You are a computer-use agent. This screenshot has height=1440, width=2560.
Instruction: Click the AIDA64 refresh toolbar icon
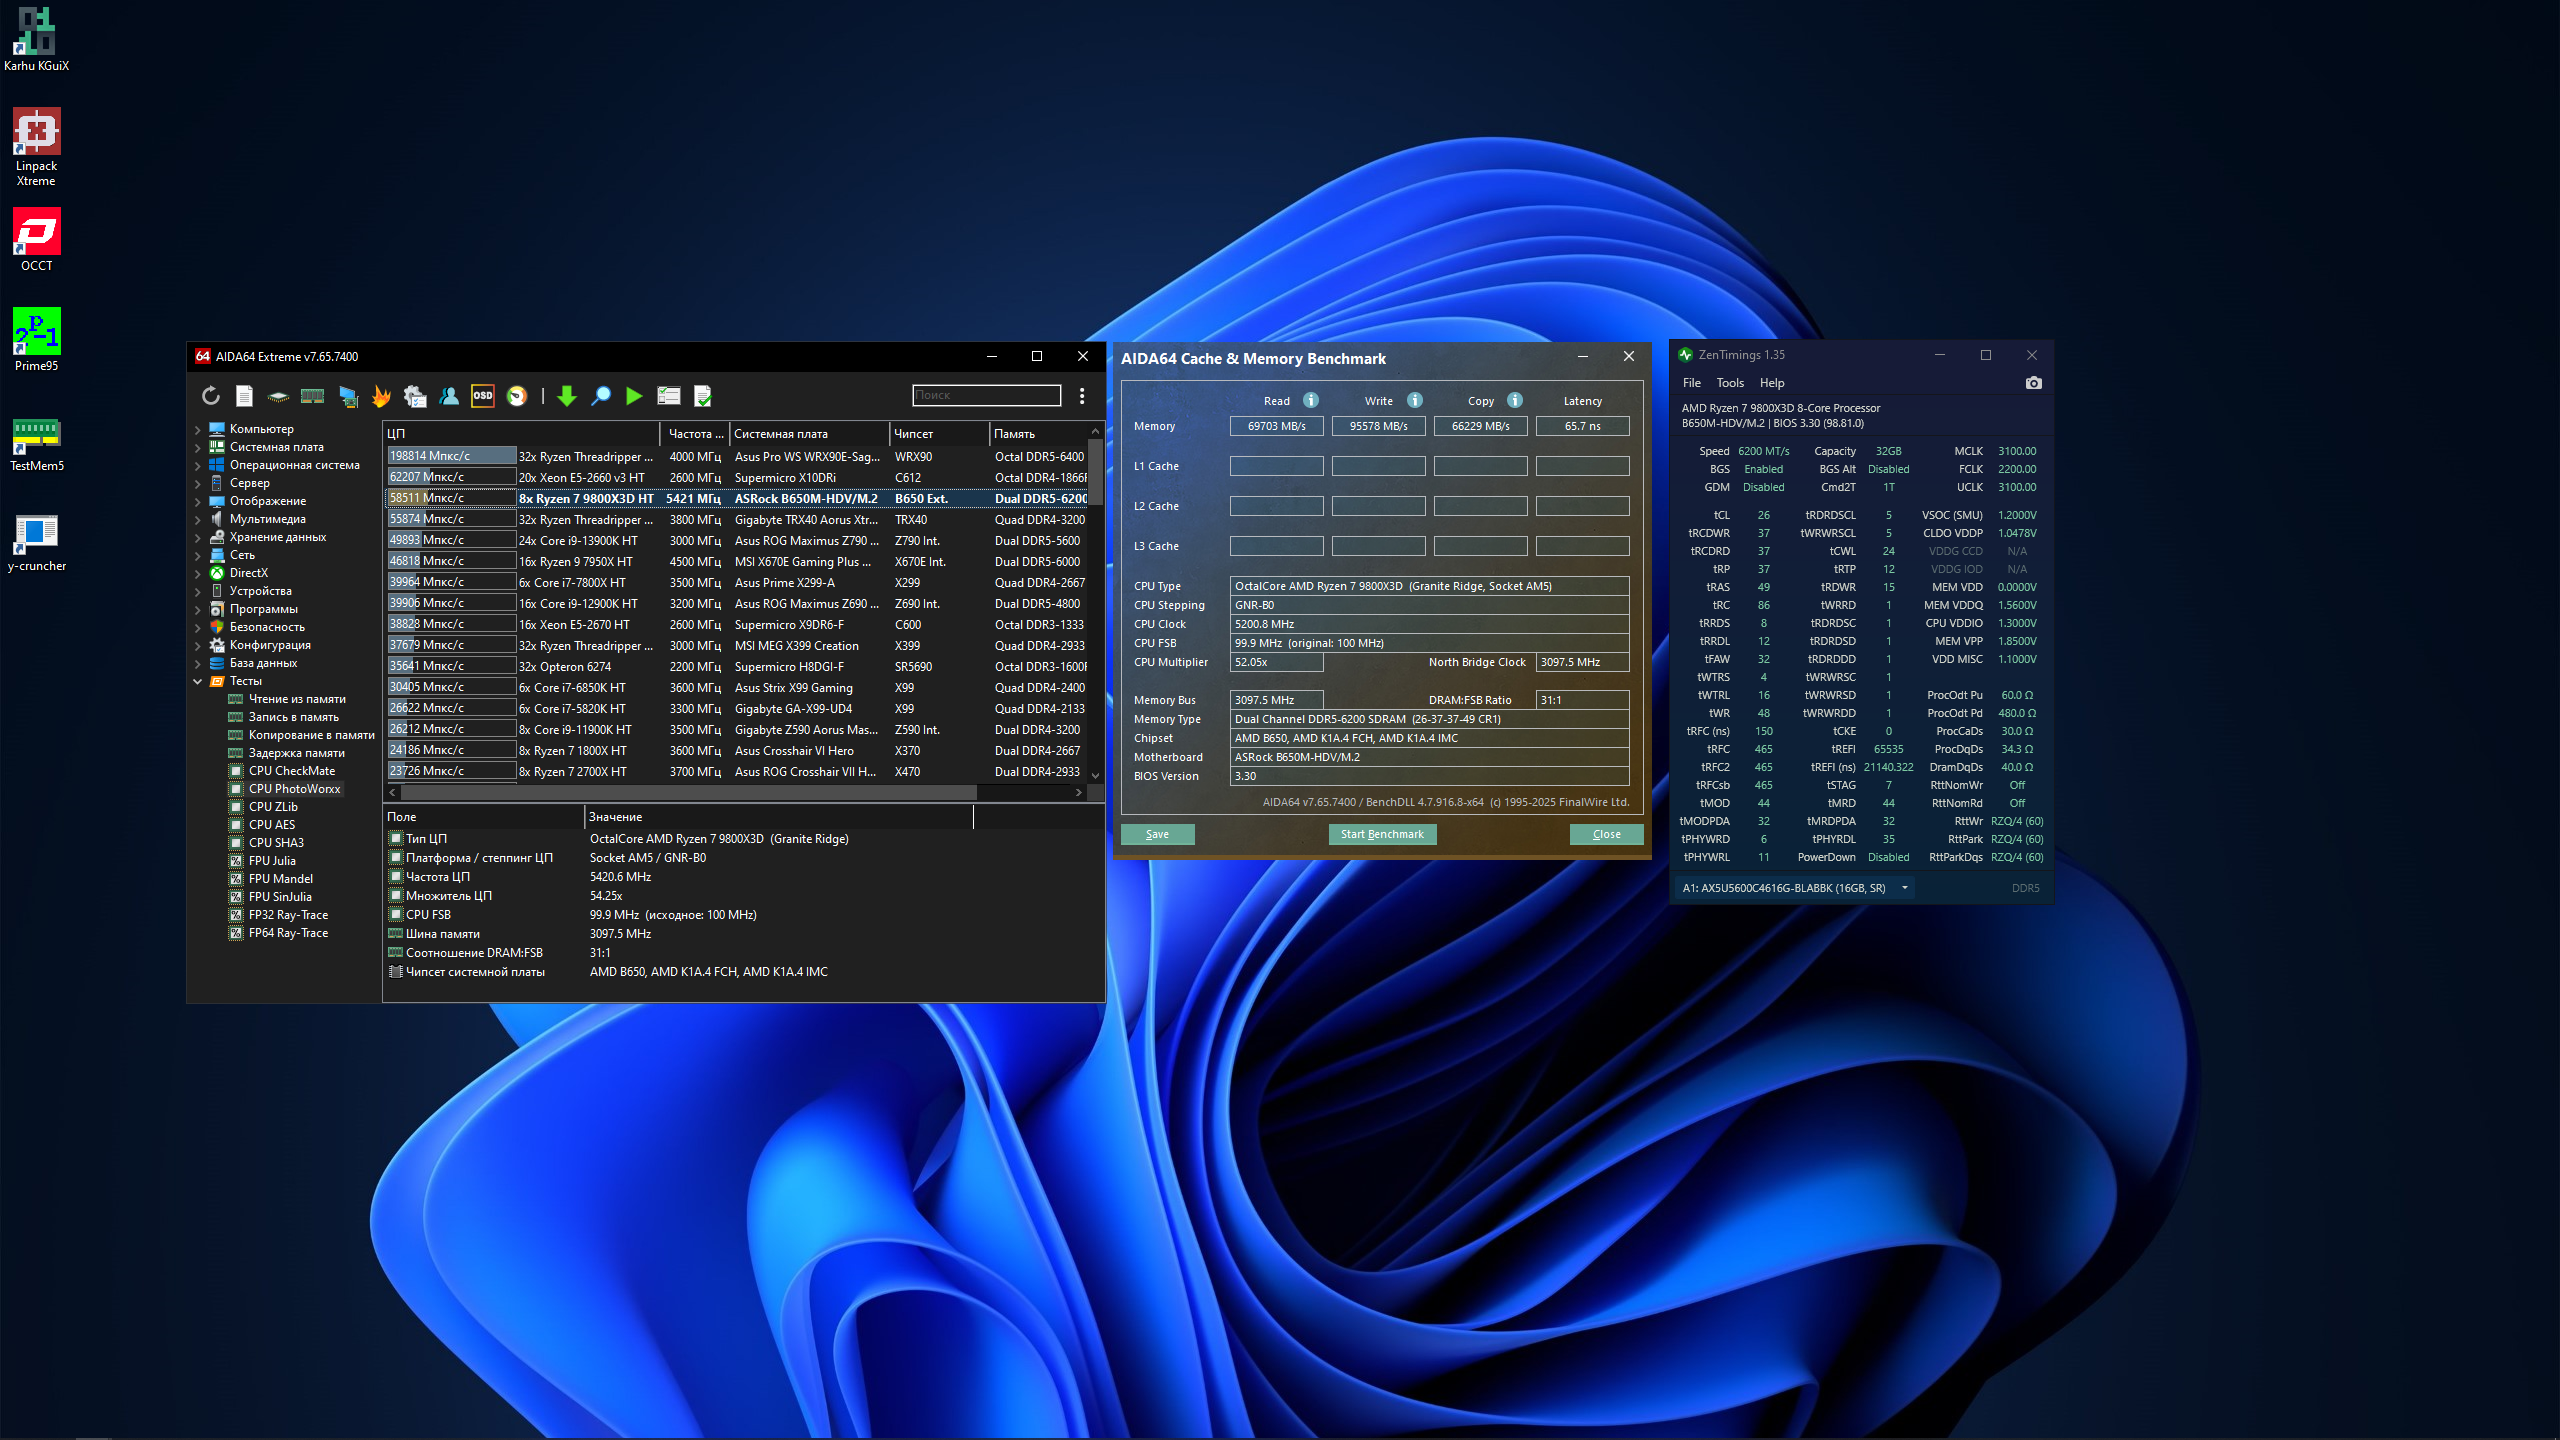point(210,396)
